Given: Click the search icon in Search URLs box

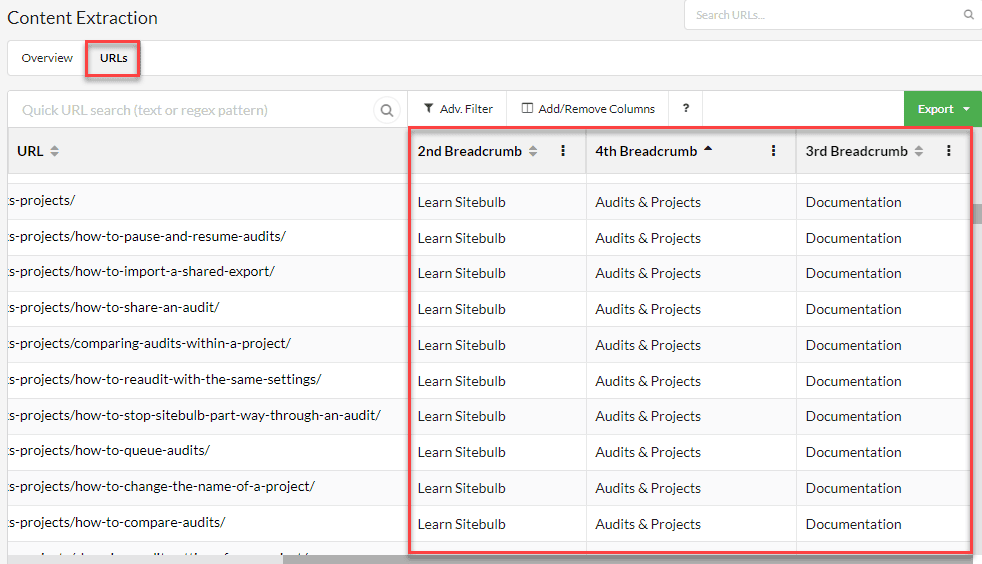Looking at the screenshot, I should click(968, 15).
